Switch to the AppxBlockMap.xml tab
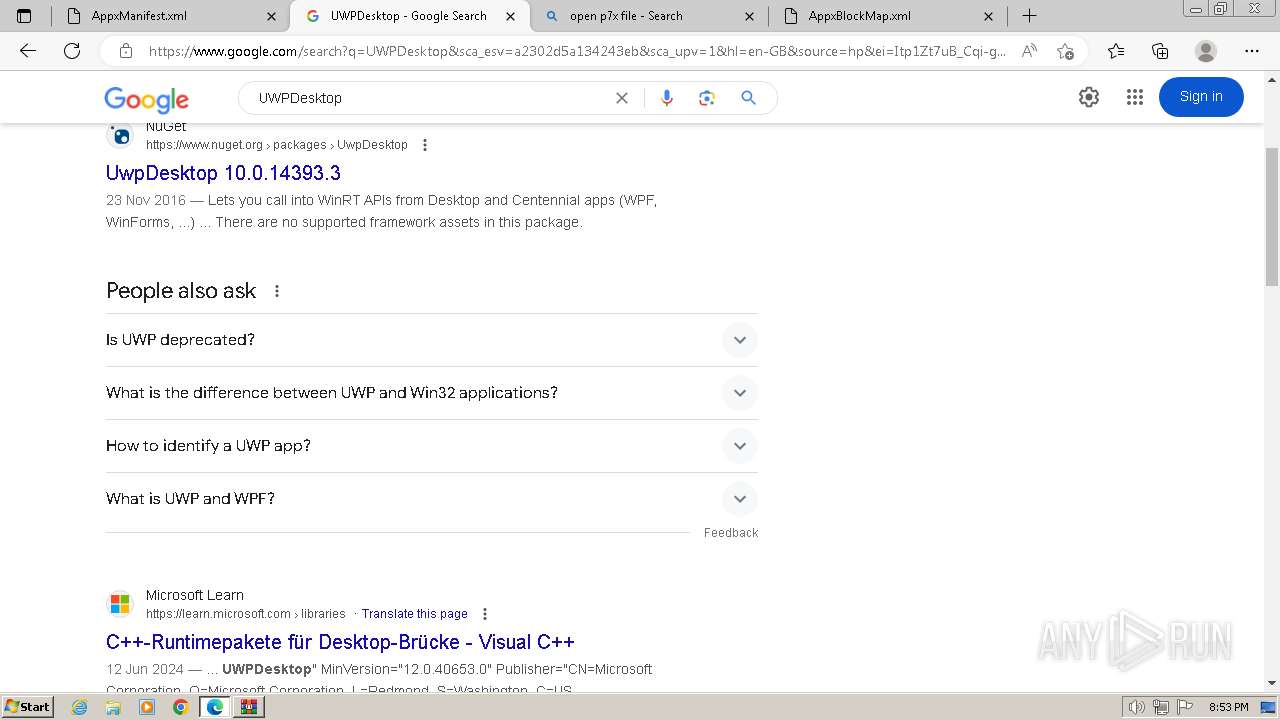Image resolution: width=1280 pixels, height=720 pixels. pyautogui.click(x=888, y=16)
